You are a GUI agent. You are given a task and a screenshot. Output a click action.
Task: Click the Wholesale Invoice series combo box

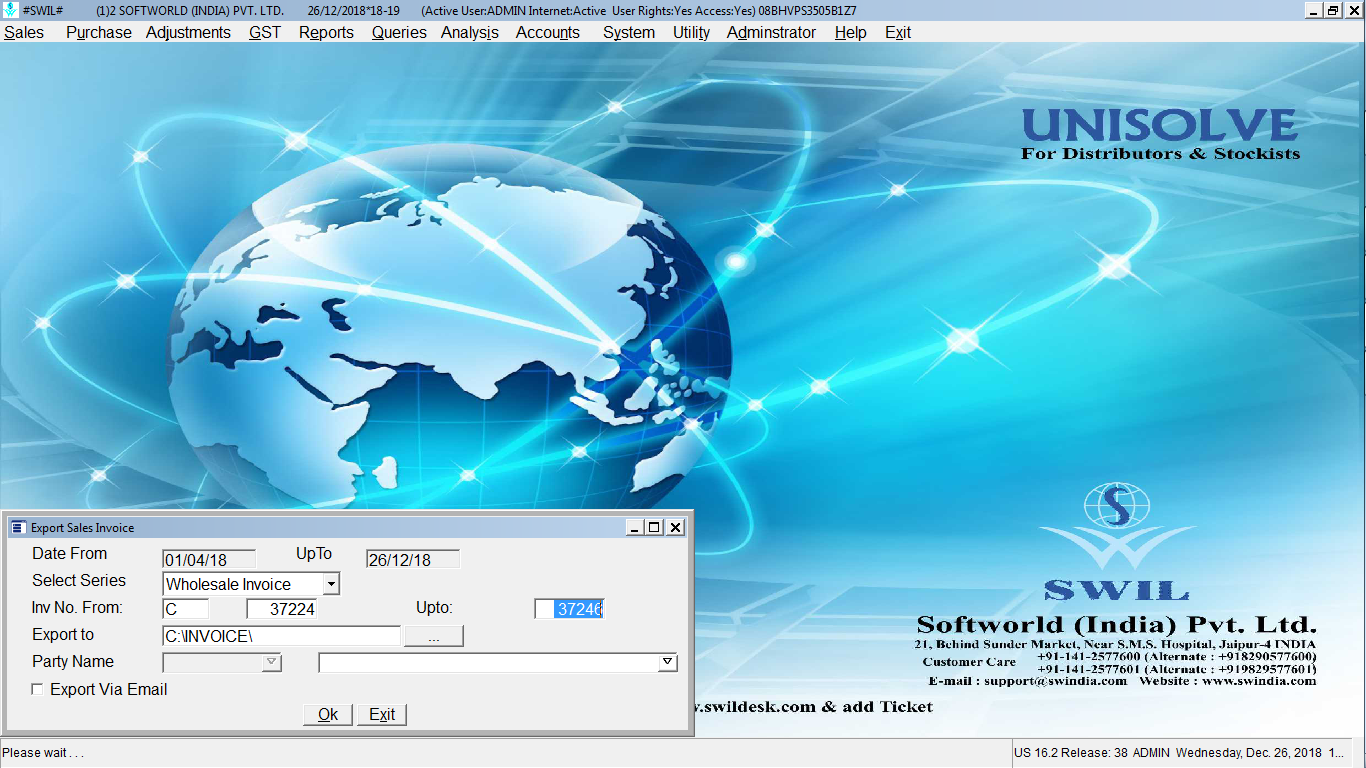pyautogui.click(x=251, y=584)
